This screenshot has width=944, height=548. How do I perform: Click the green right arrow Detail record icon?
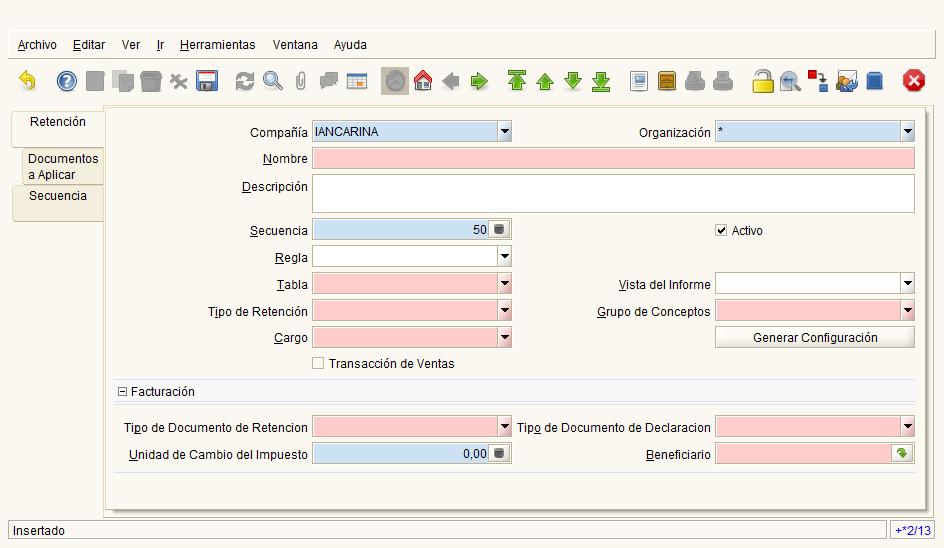[479, 81]
